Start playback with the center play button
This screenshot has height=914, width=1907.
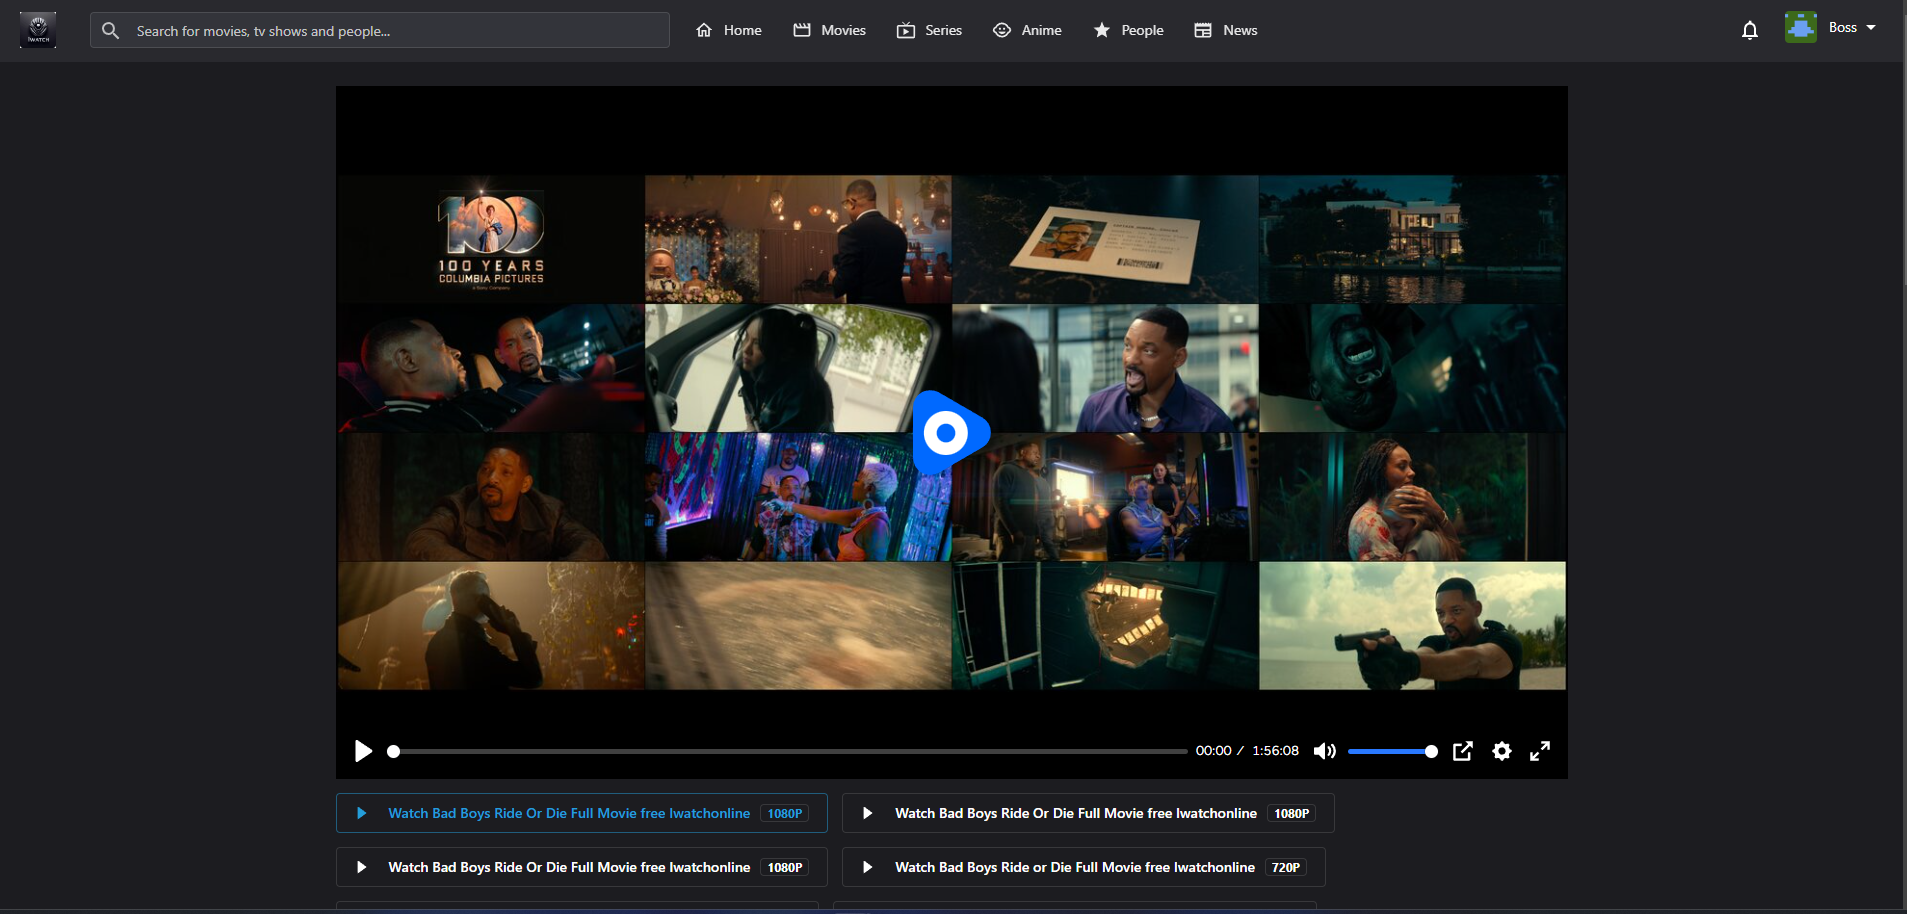[x=950, y=433]
